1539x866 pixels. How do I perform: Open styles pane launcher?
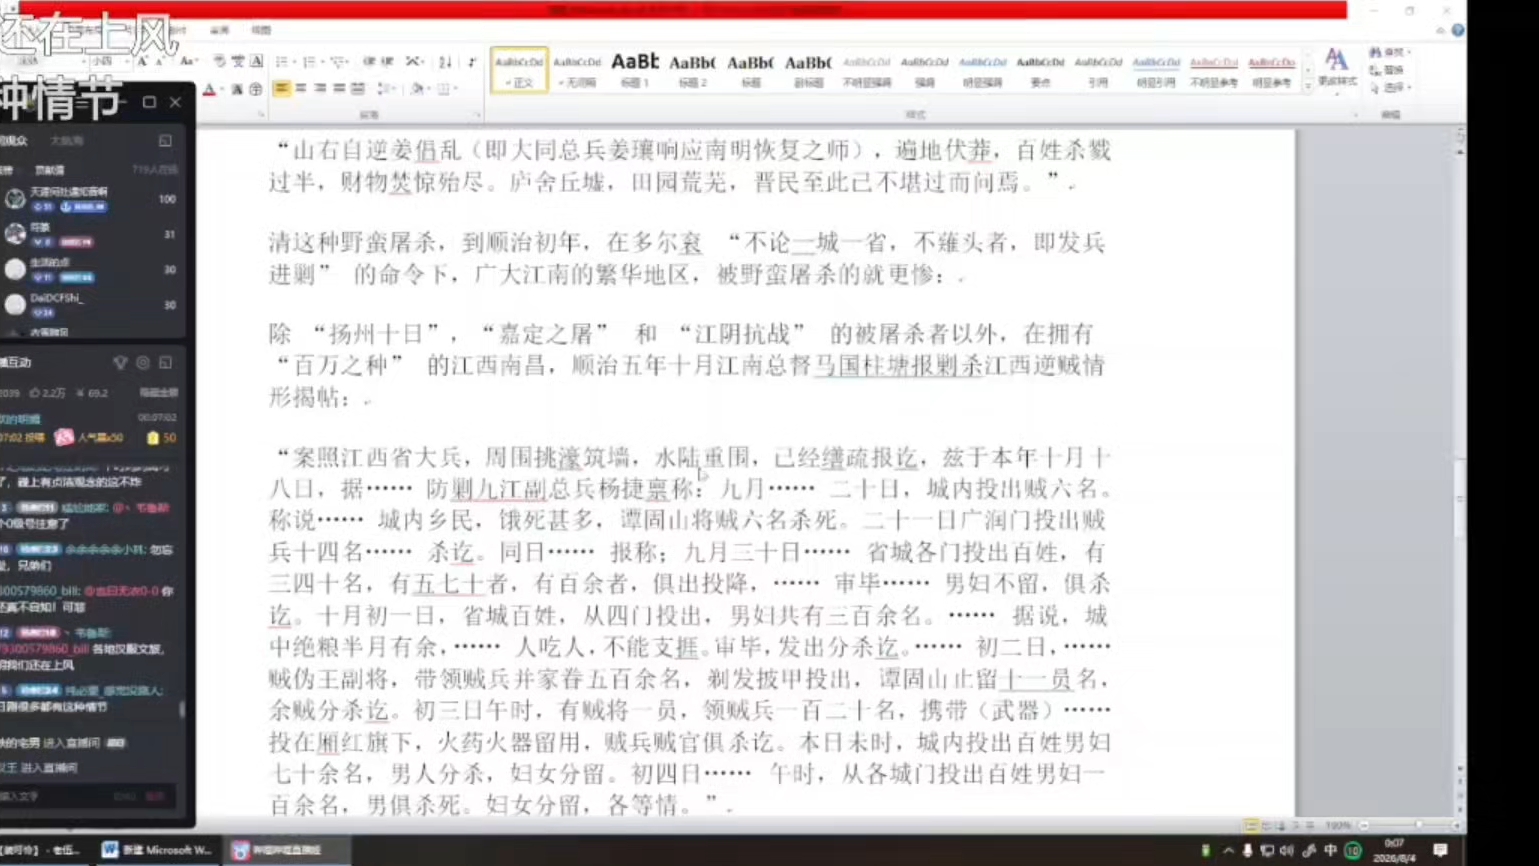pyautogui.click(x=1356, y=115)
